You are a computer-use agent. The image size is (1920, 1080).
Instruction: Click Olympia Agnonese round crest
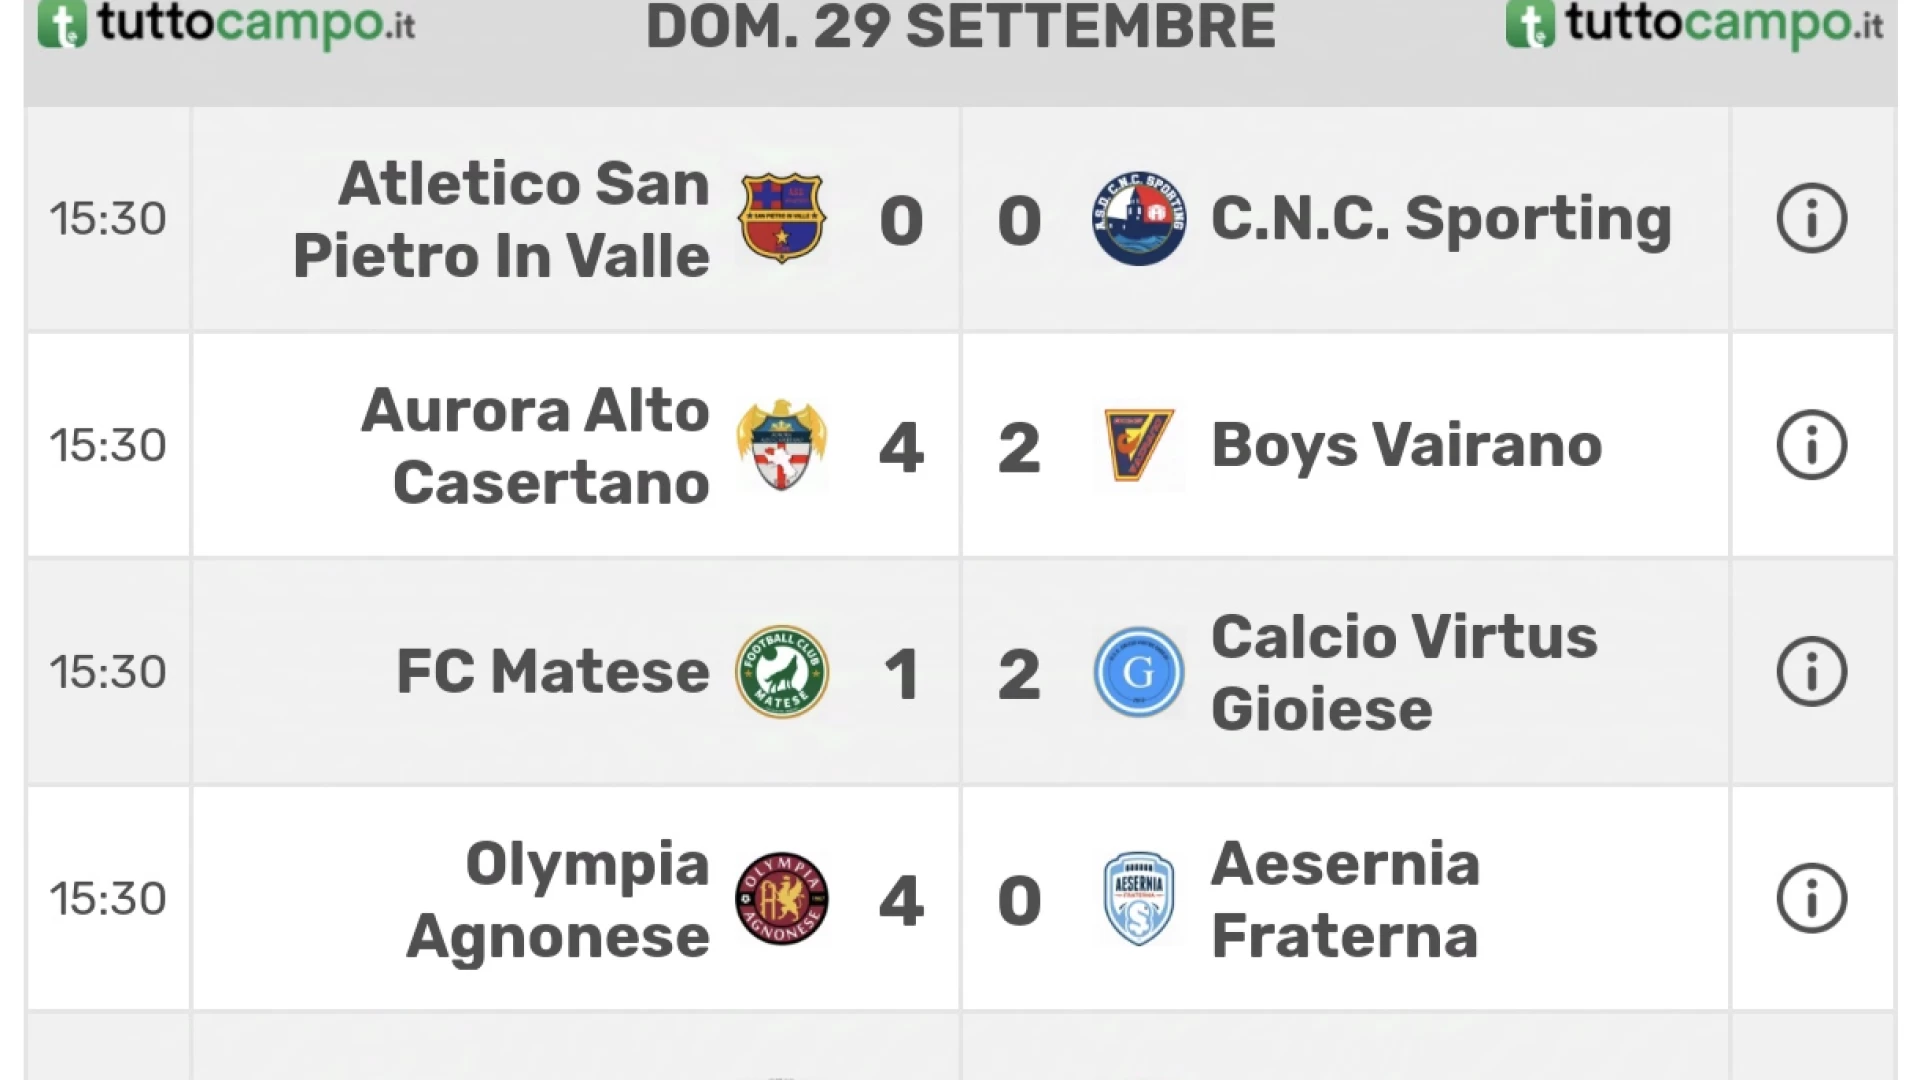click(x=781, y=898)
